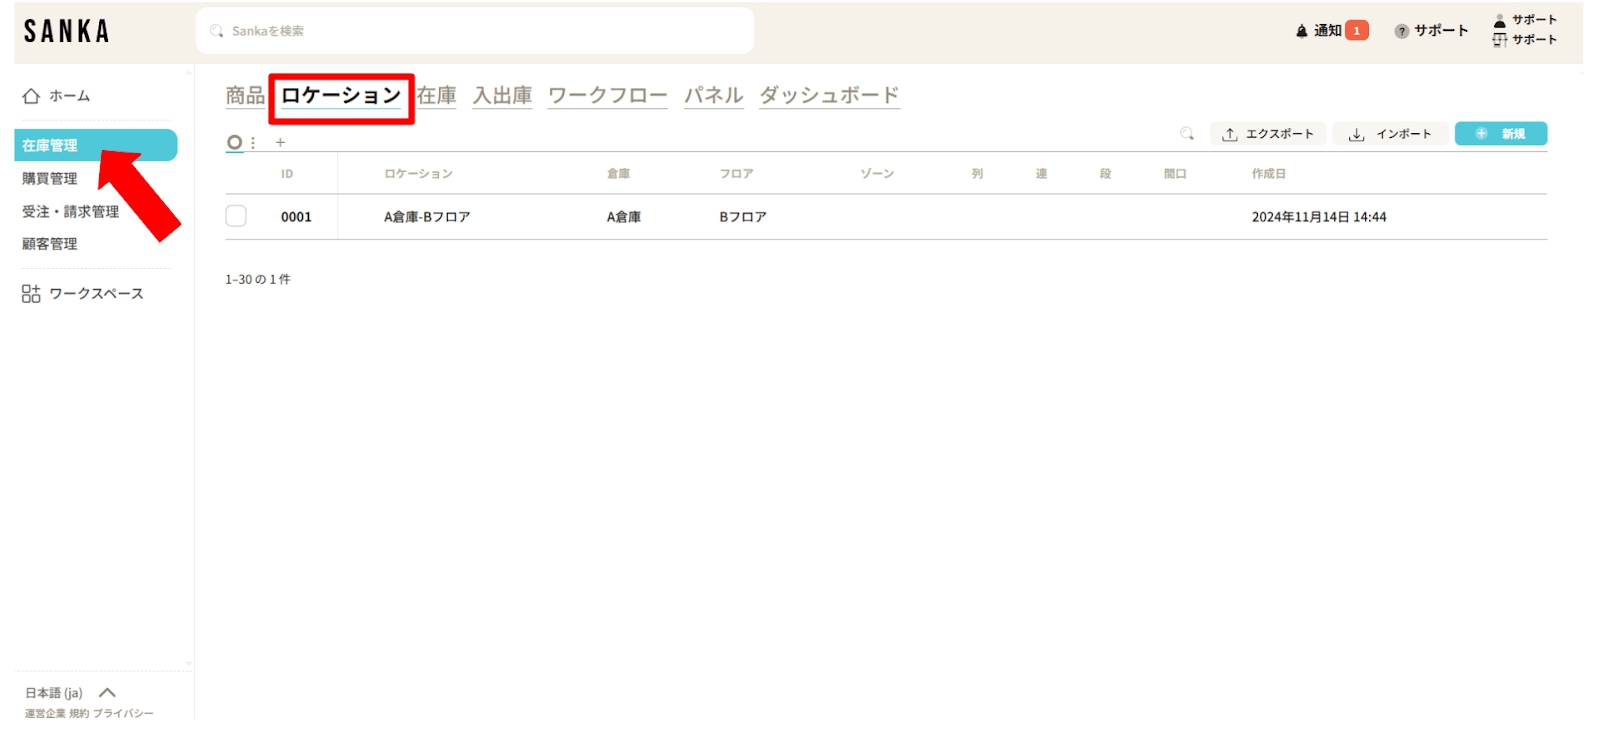Switch to the ワークフロー tab
Image resolution: width=1598 pixels, height=734 pixels.
(608, 95)
